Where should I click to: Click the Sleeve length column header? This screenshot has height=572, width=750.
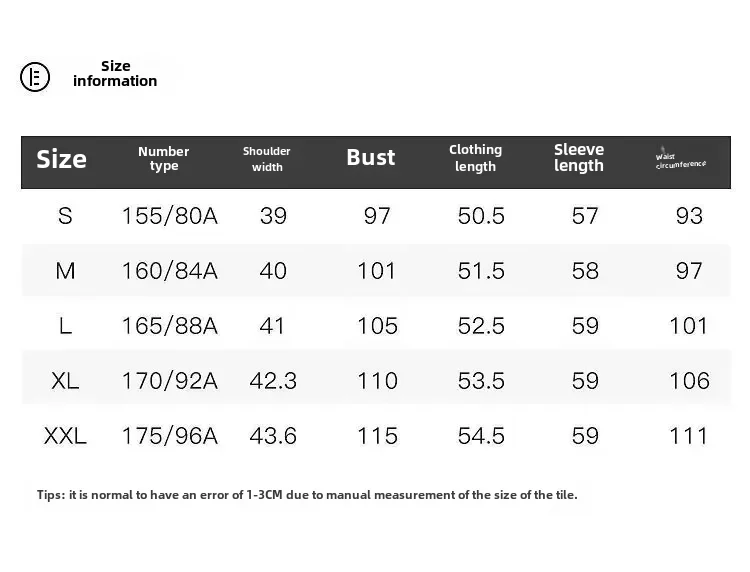click(579, 158)
